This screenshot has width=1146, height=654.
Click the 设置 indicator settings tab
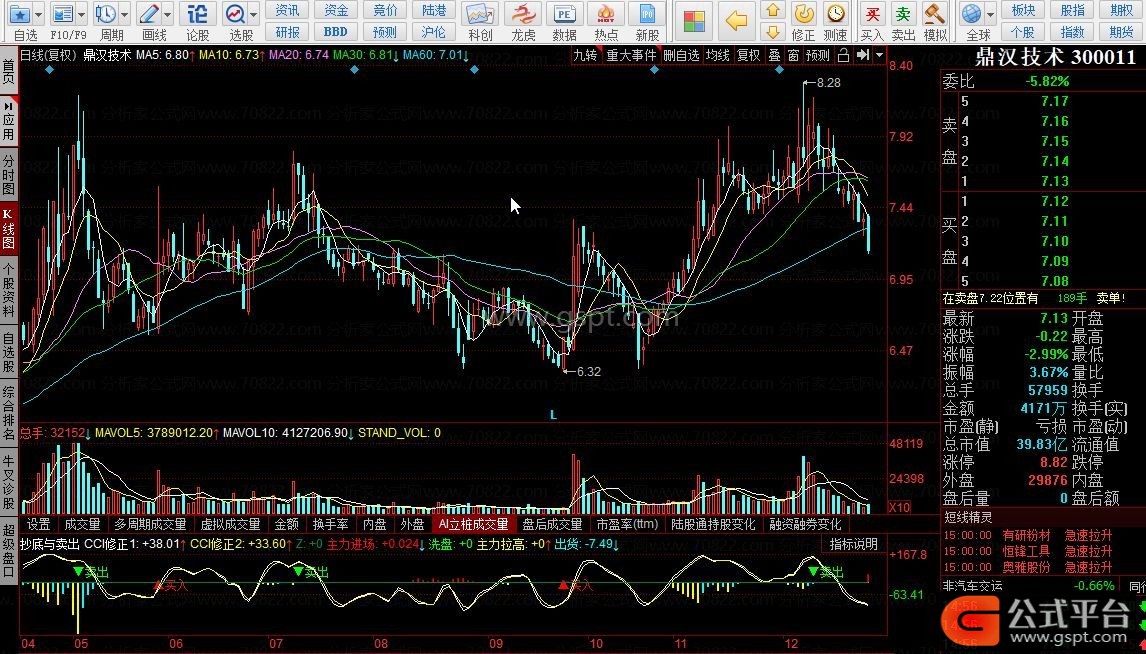tap(39, 524)
